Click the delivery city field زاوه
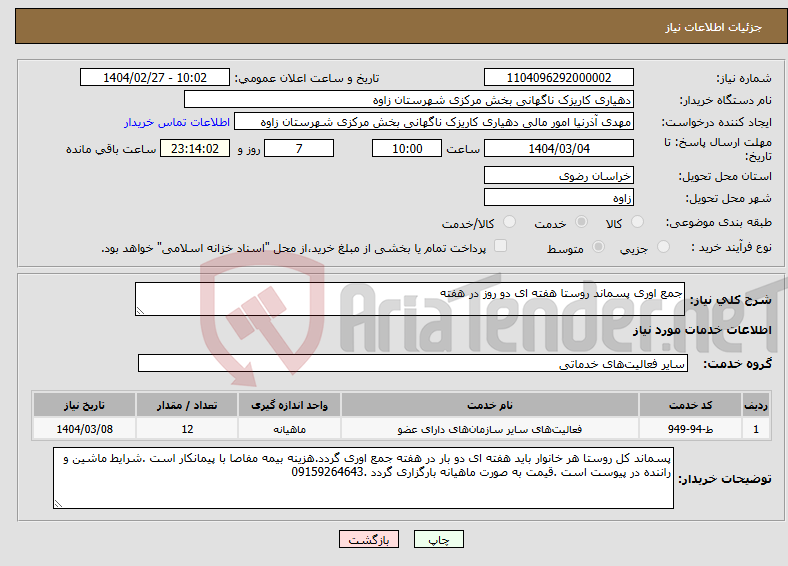The image size is (788, 566). 559,197
